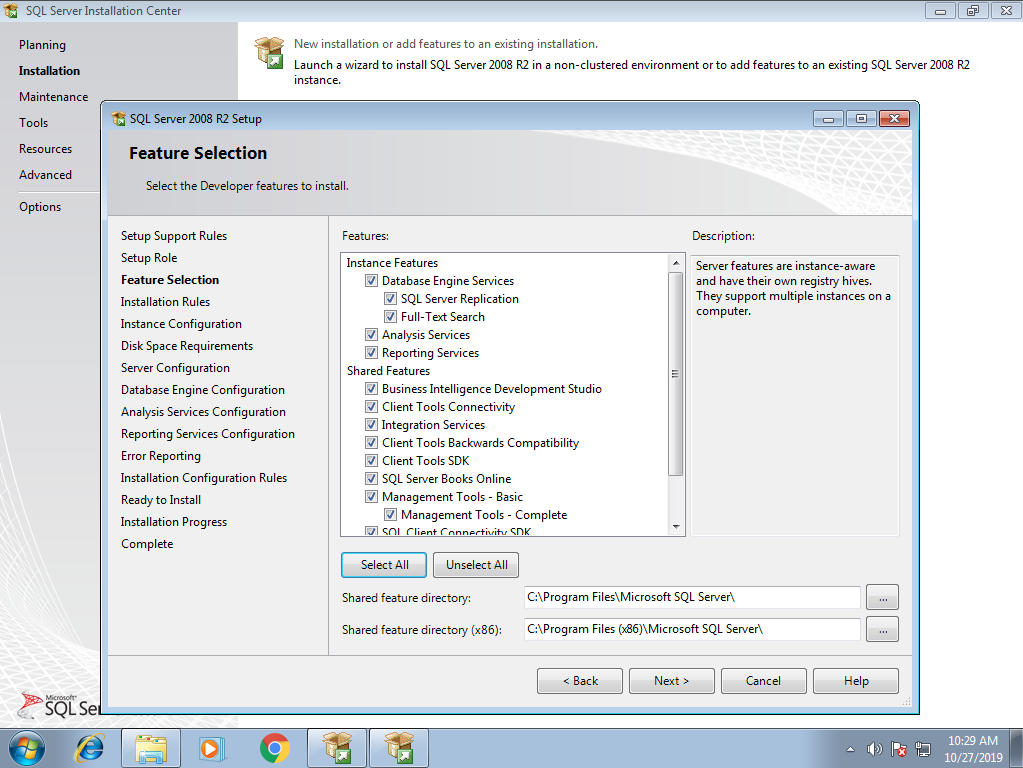Click the Windows Start orb
The image size is (1023, 768).
(x=26, y=748)
